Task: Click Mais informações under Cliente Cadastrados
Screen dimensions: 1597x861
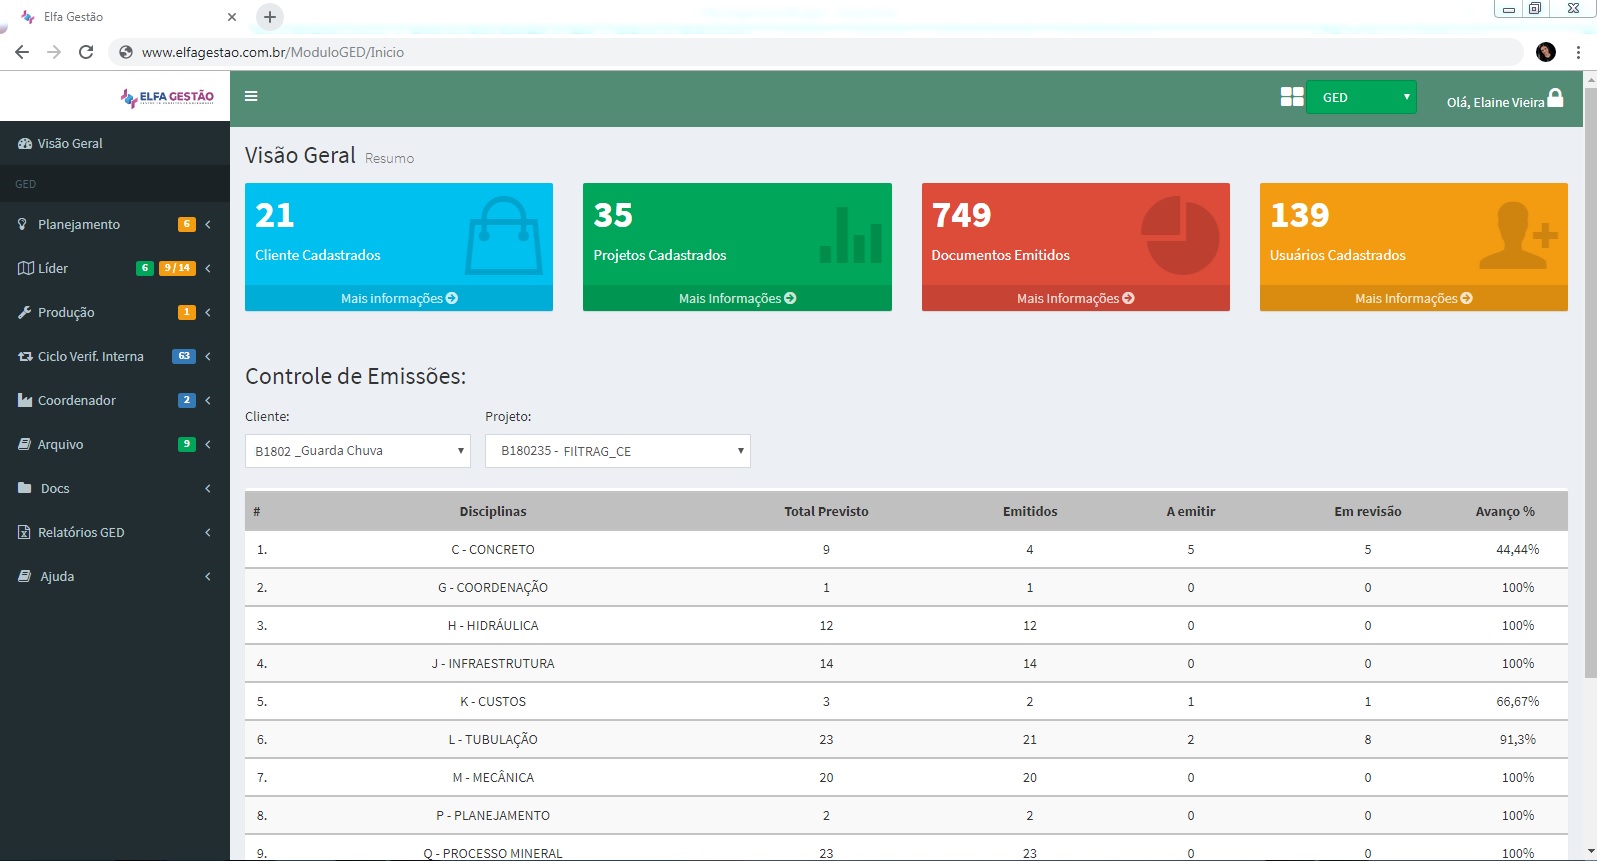Action: tap(398, 298)
